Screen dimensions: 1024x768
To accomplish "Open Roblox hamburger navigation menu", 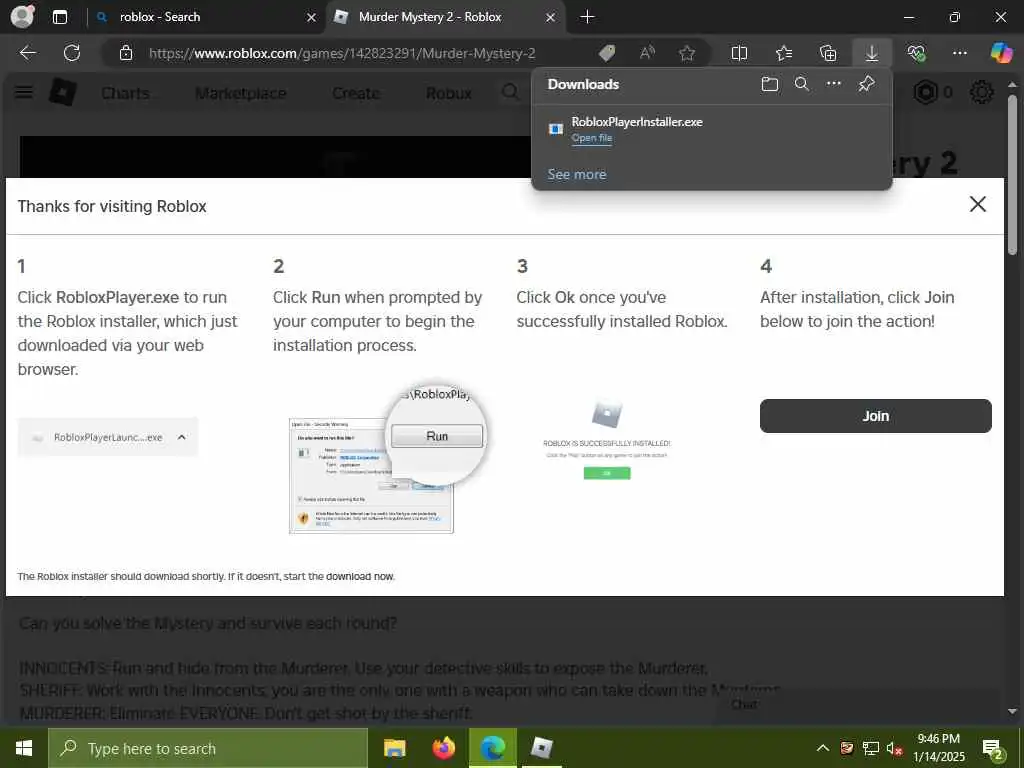I will point(24,92).
